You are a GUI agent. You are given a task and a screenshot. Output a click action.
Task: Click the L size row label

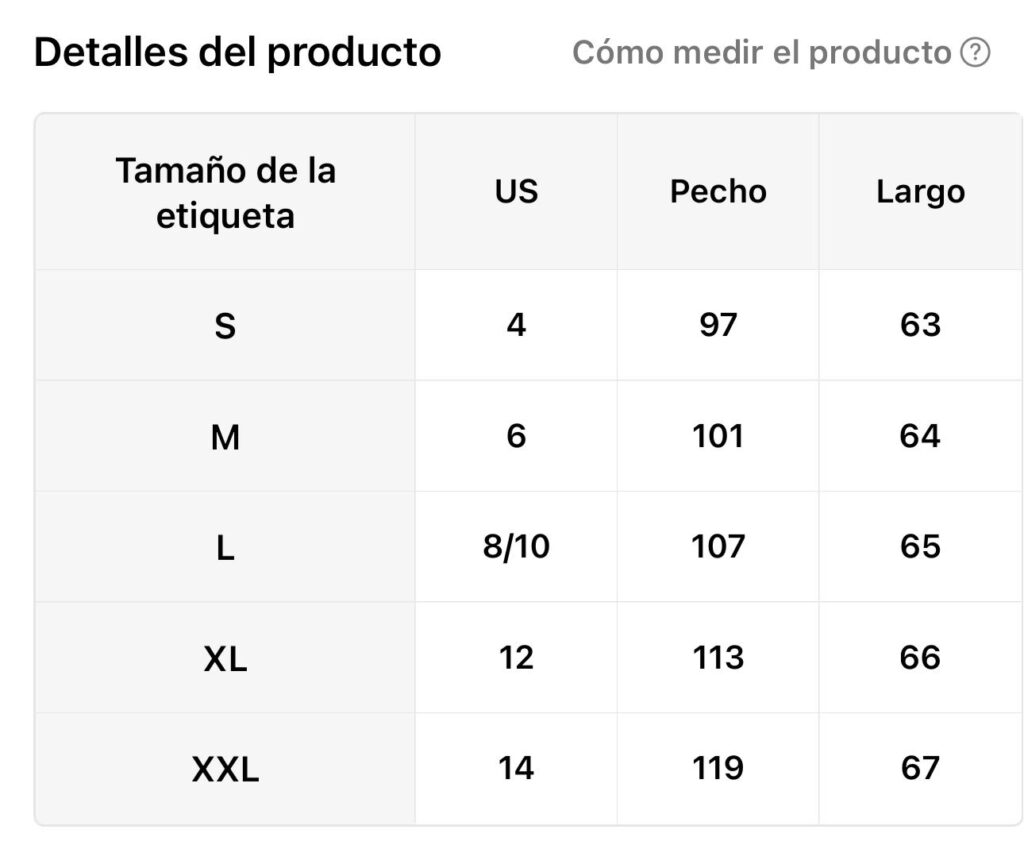point(225,547)
